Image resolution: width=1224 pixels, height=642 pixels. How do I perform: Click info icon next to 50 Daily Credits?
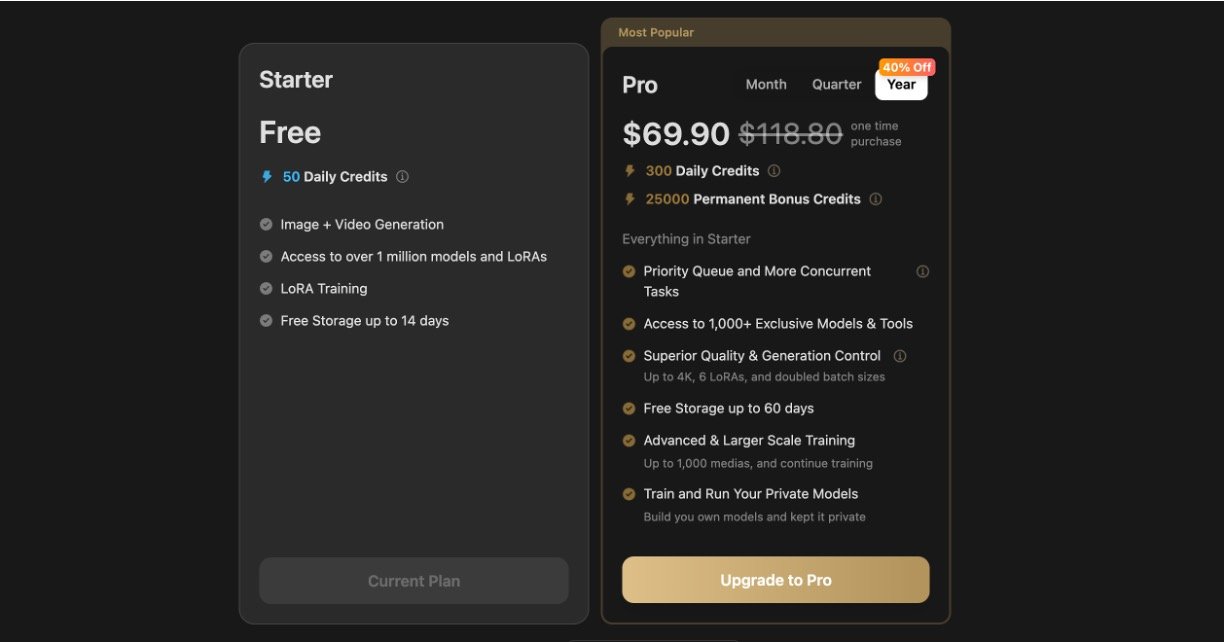pyautogui.click(x=402, y=177)
